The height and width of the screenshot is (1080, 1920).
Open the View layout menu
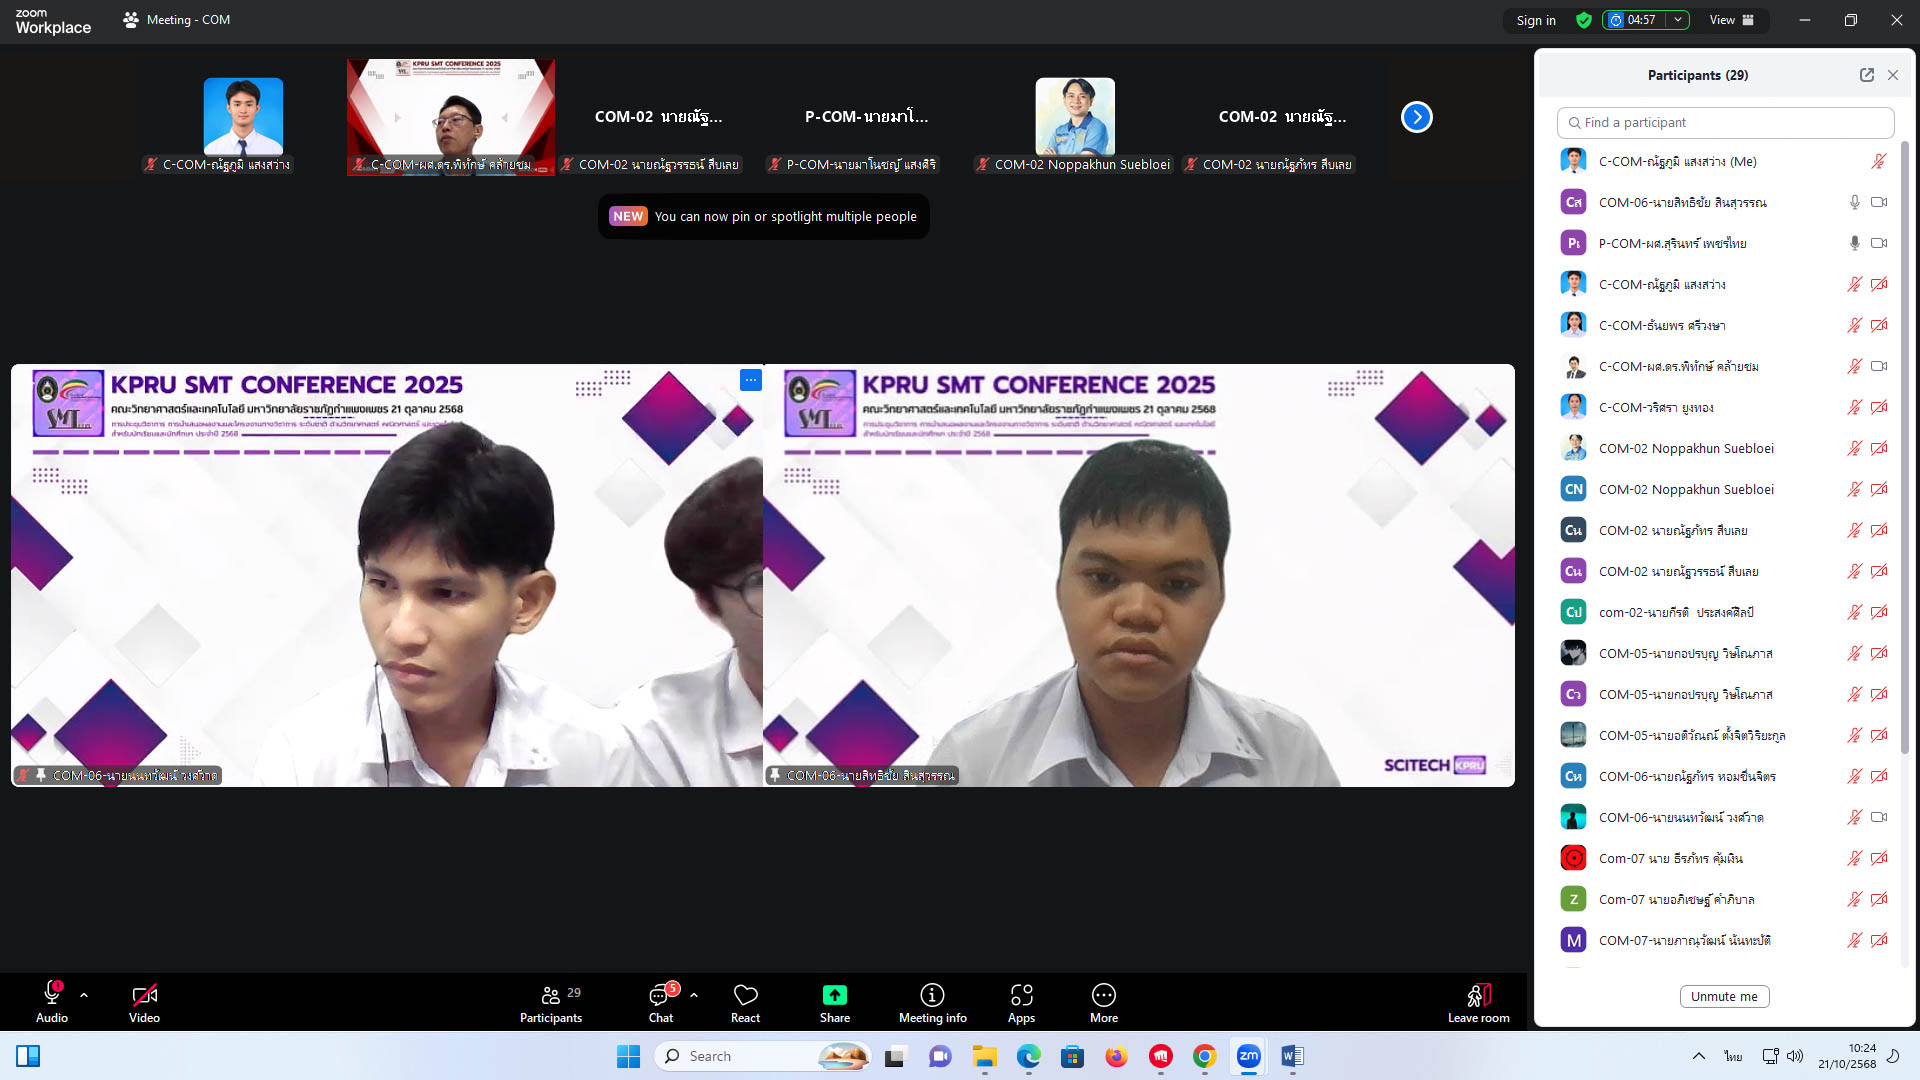coord(1732,20)
